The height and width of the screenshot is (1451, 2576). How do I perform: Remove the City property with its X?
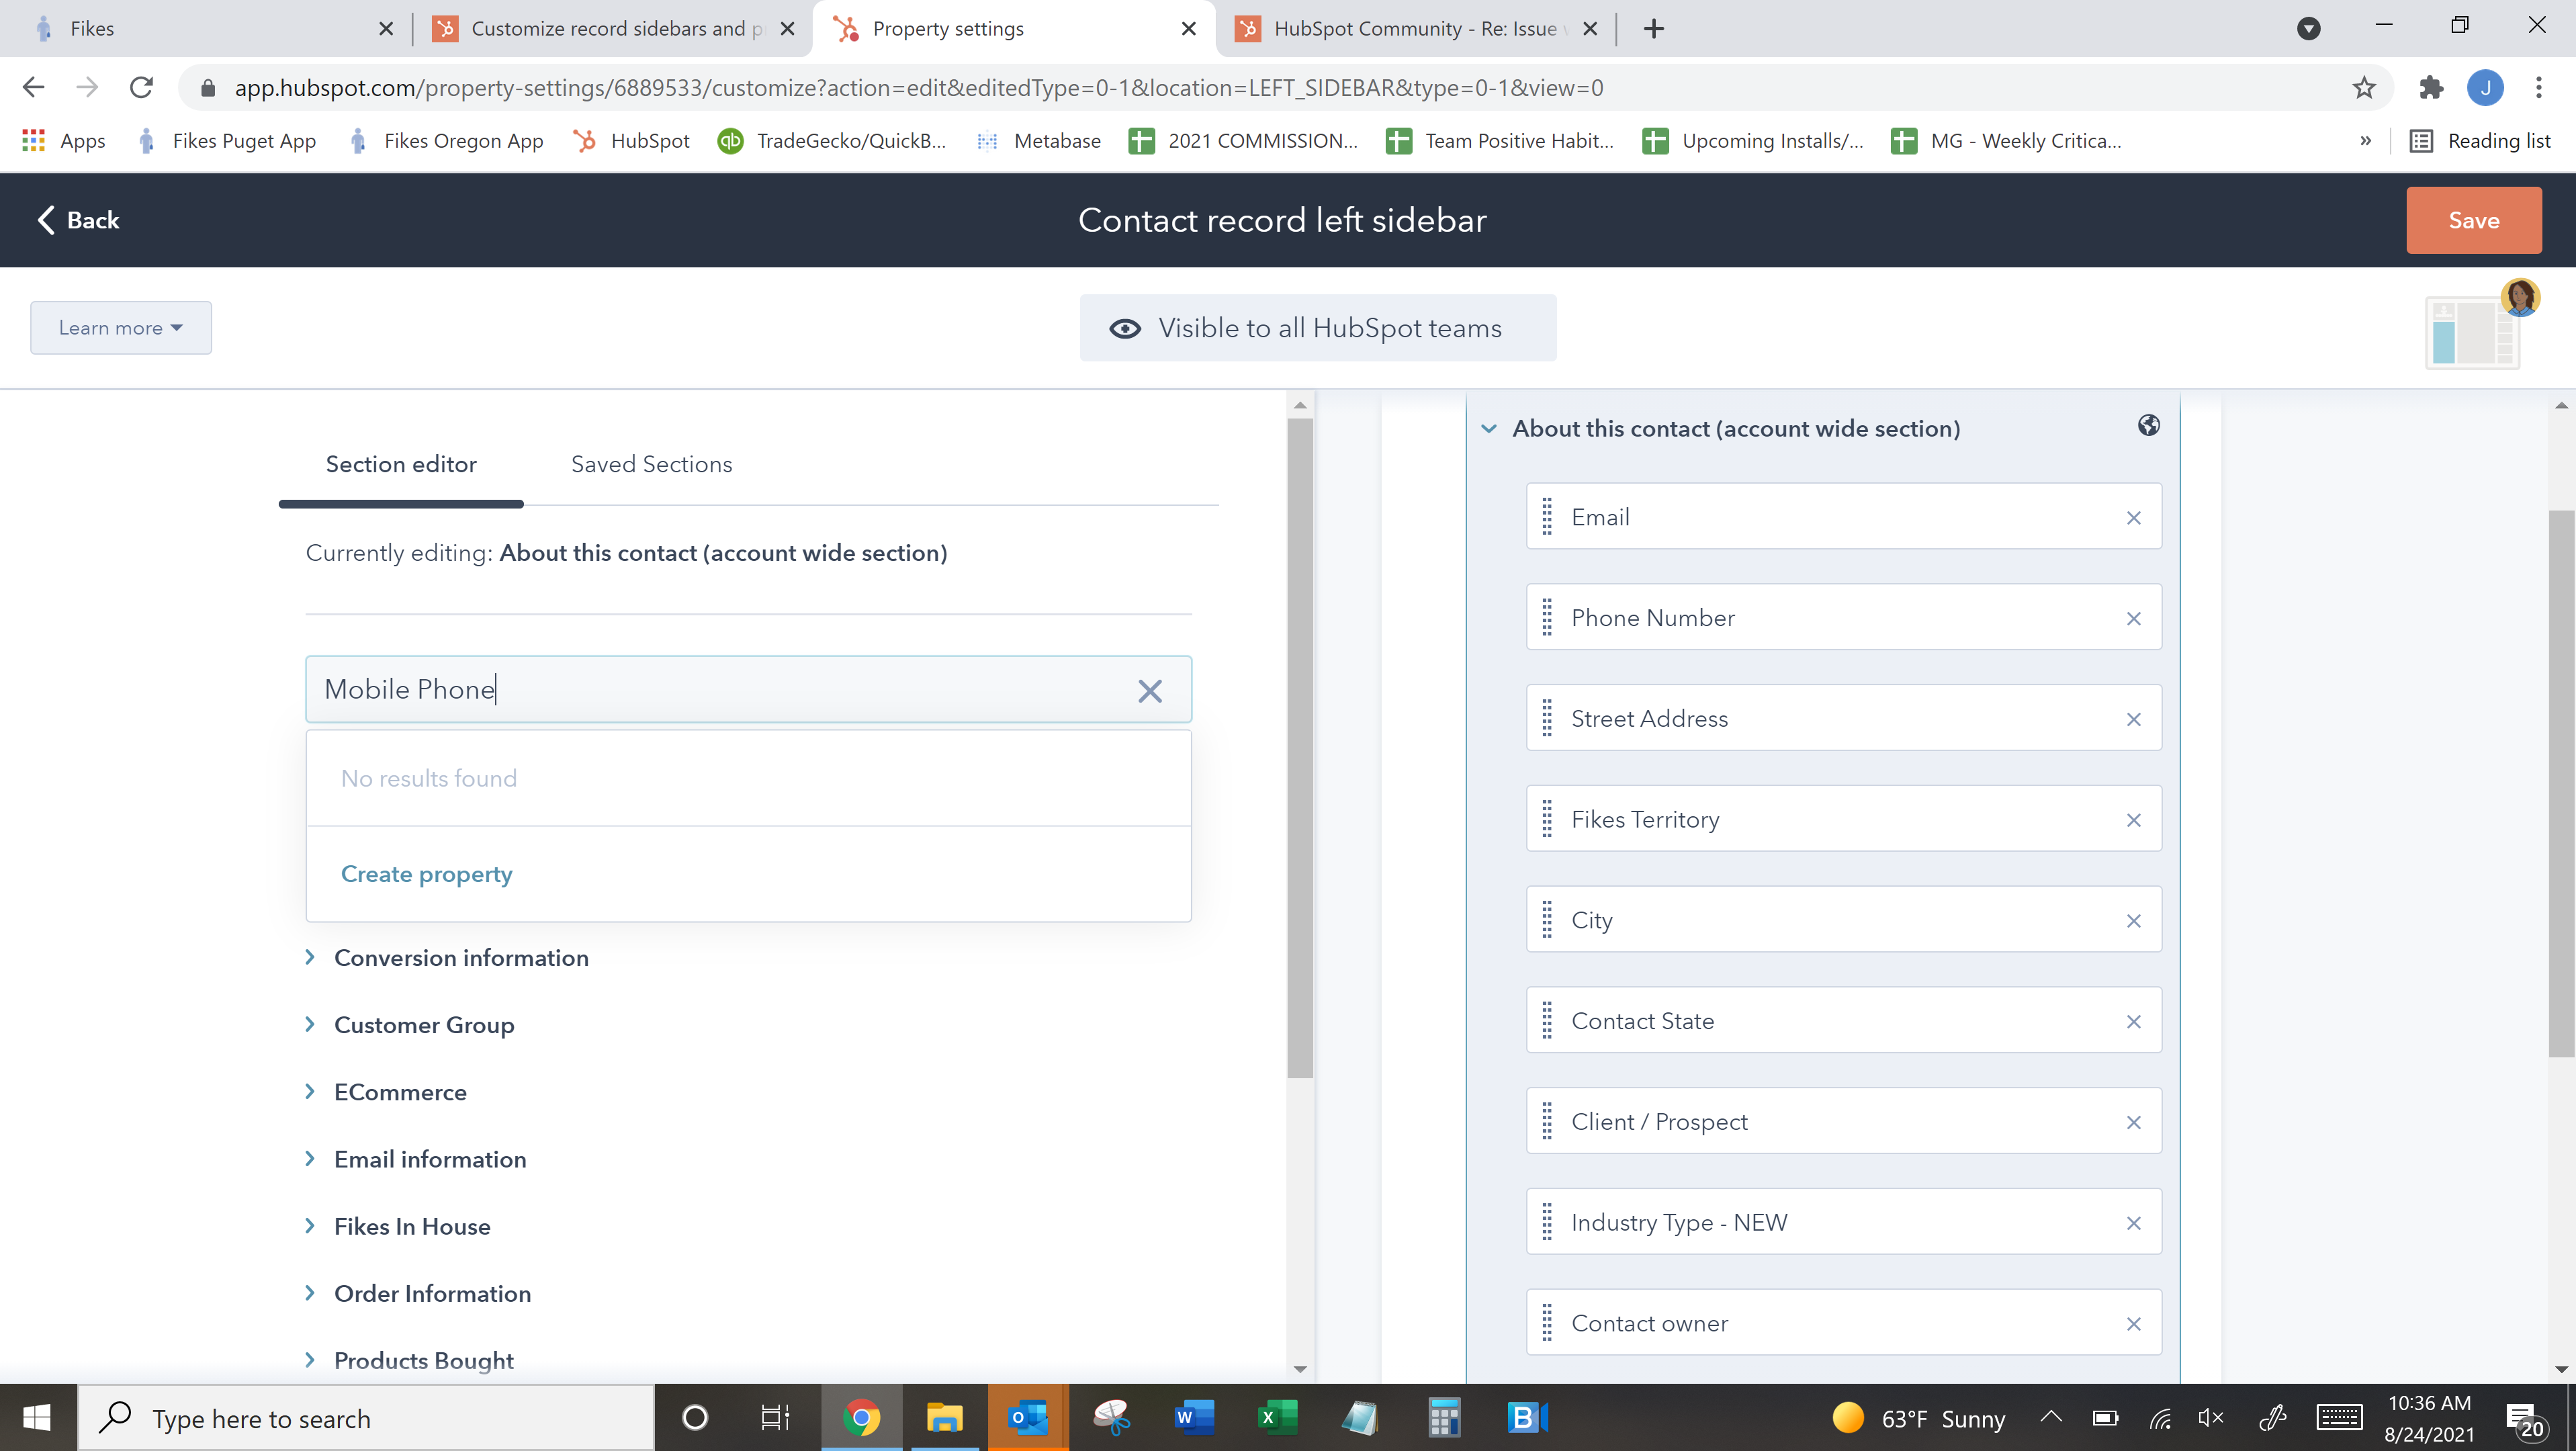[2134, 920]
